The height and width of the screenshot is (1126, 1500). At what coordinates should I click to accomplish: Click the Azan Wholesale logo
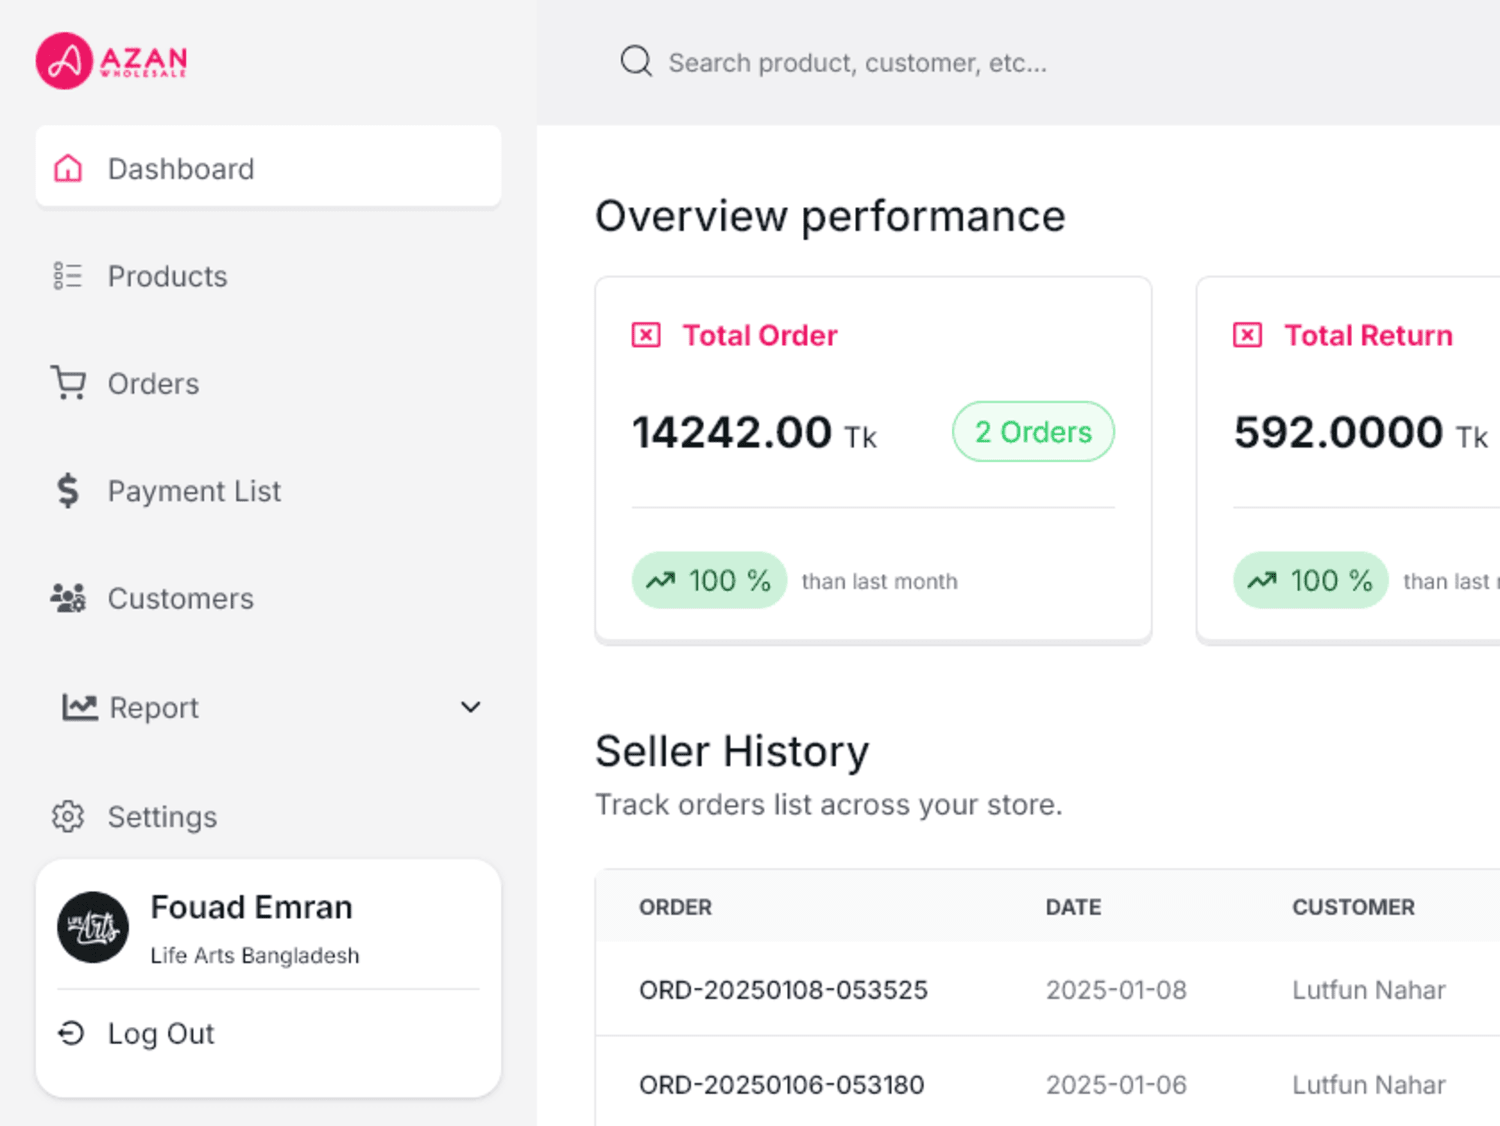(111, 61)
